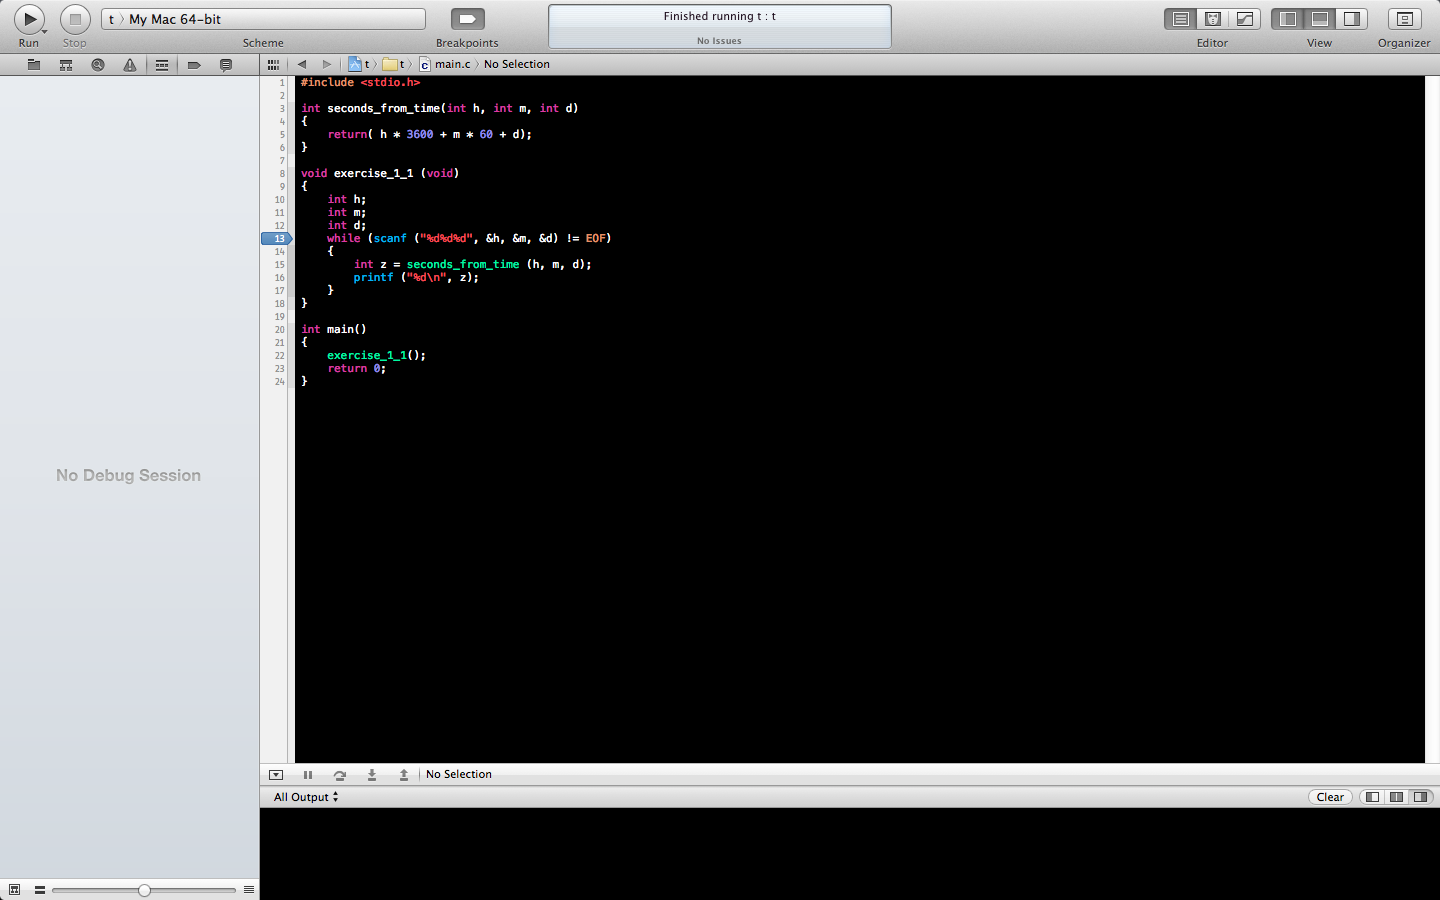Viewport: 1440px width, 900px height.
Task: Click the 'No Debug Session' placeholder text
Action: (x=128, y=475)
